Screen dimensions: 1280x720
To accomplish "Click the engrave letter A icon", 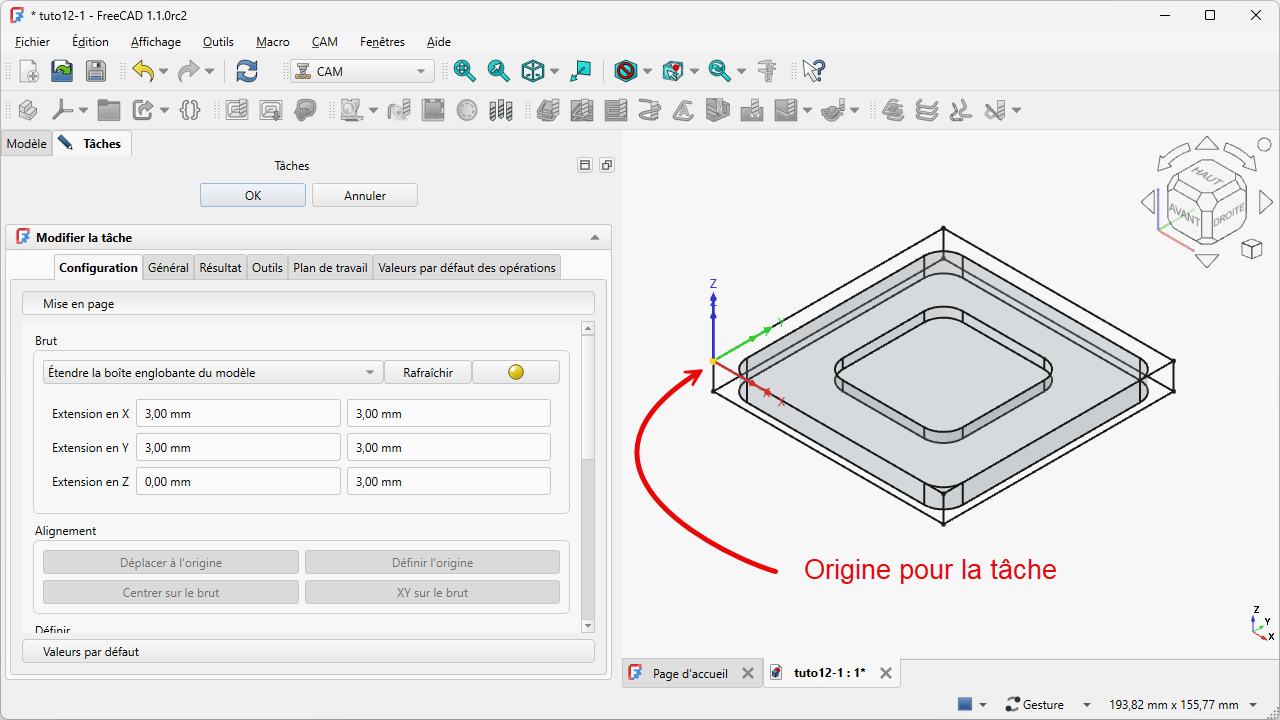I will tap(683, 110).
